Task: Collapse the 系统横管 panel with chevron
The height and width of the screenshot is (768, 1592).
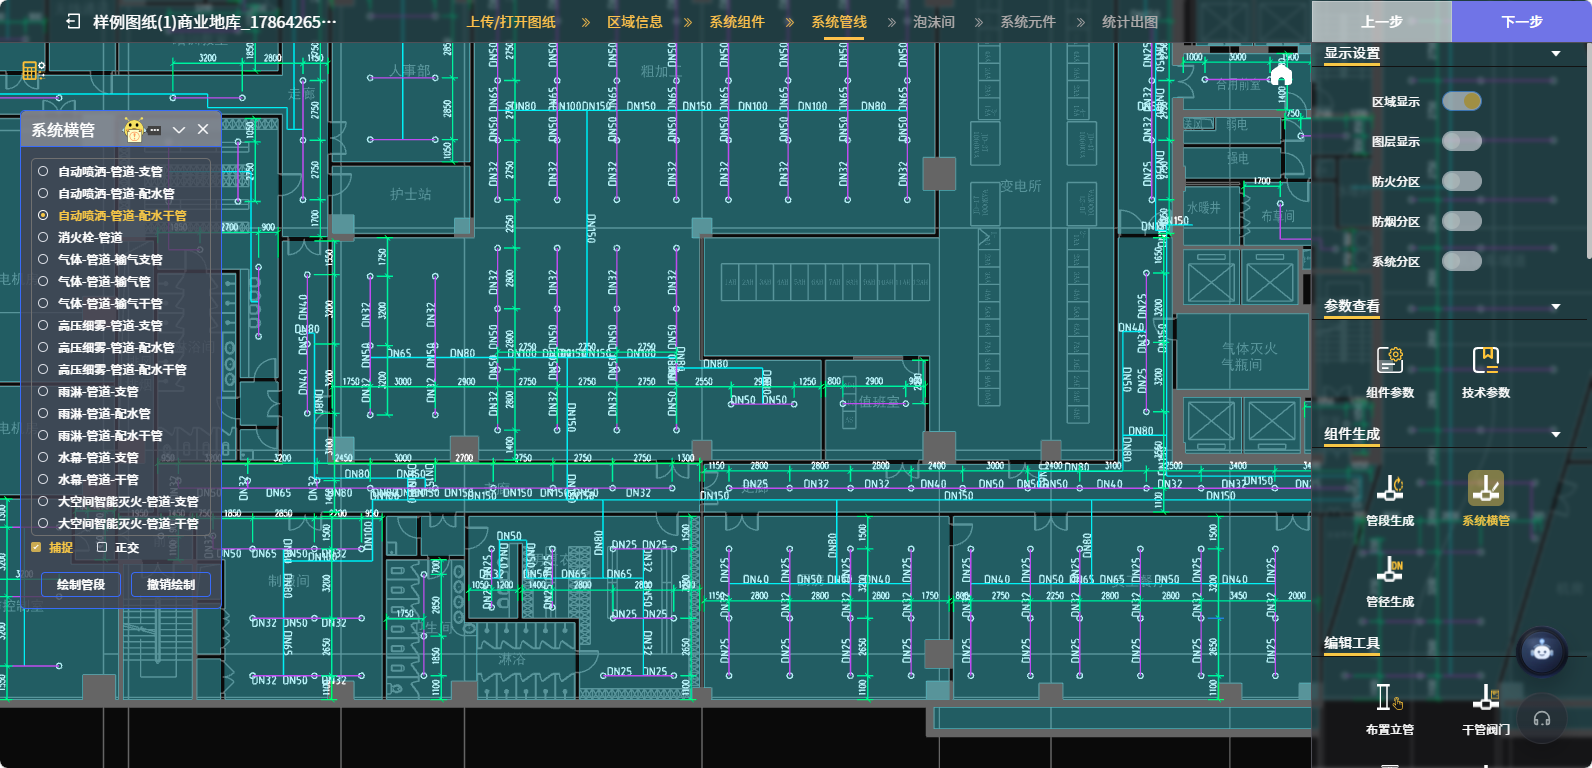Action: (x=179, y=129)
